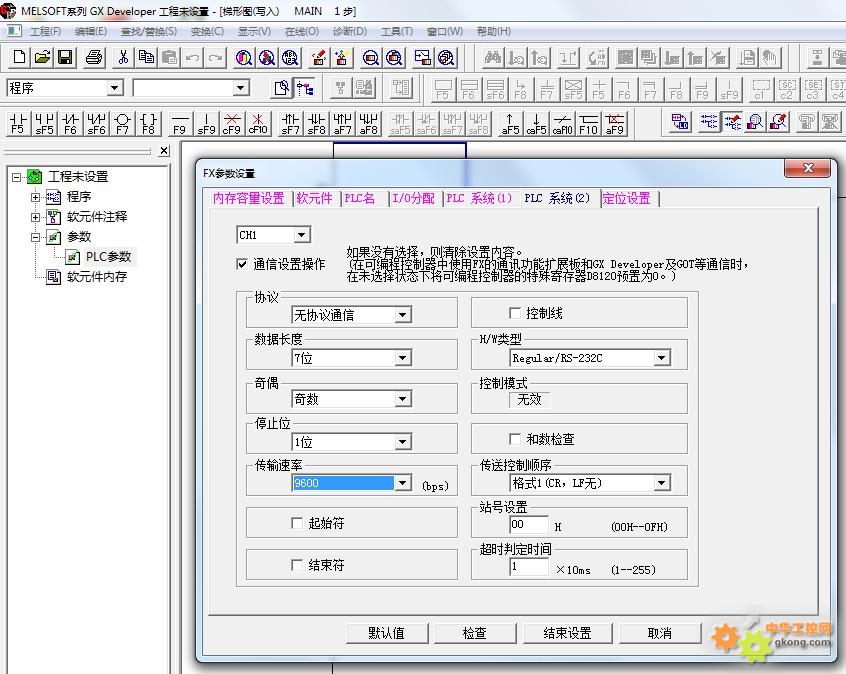Select 软元件内存 in project tree
846x674 pixels.
[97, 277]
